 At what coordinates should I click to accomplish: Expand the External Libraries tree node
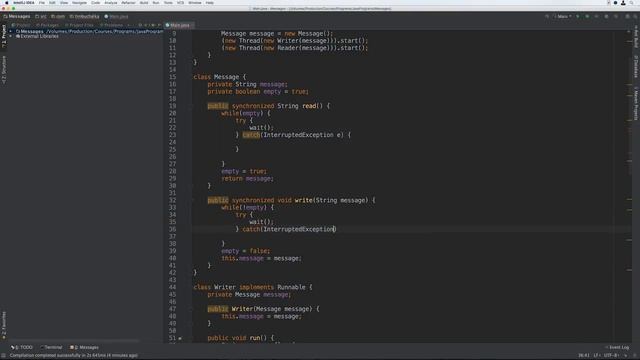(x=11, y=36)
